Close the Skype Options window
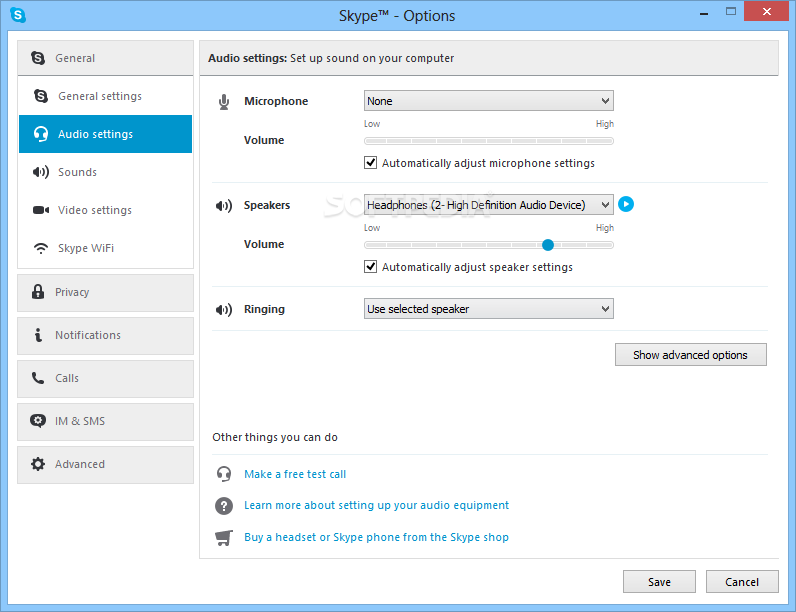This screenshot has width=796, height=612. point(767,11)
